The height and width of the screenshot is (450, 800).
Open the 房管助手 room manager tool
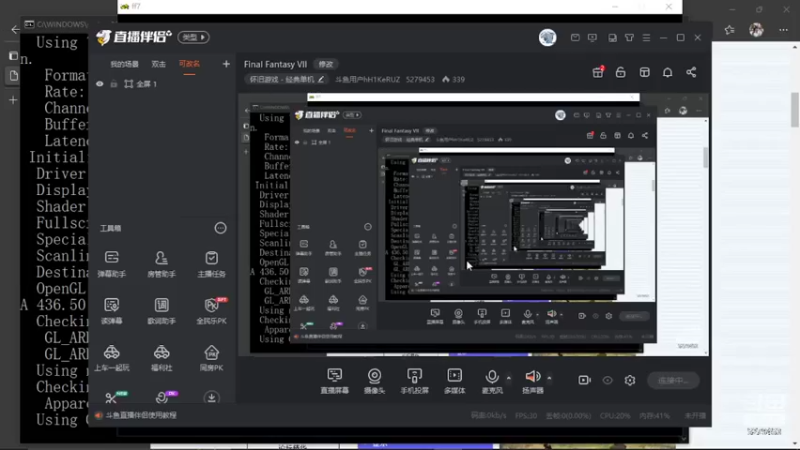pyautogui.click(x=161, y=264)
